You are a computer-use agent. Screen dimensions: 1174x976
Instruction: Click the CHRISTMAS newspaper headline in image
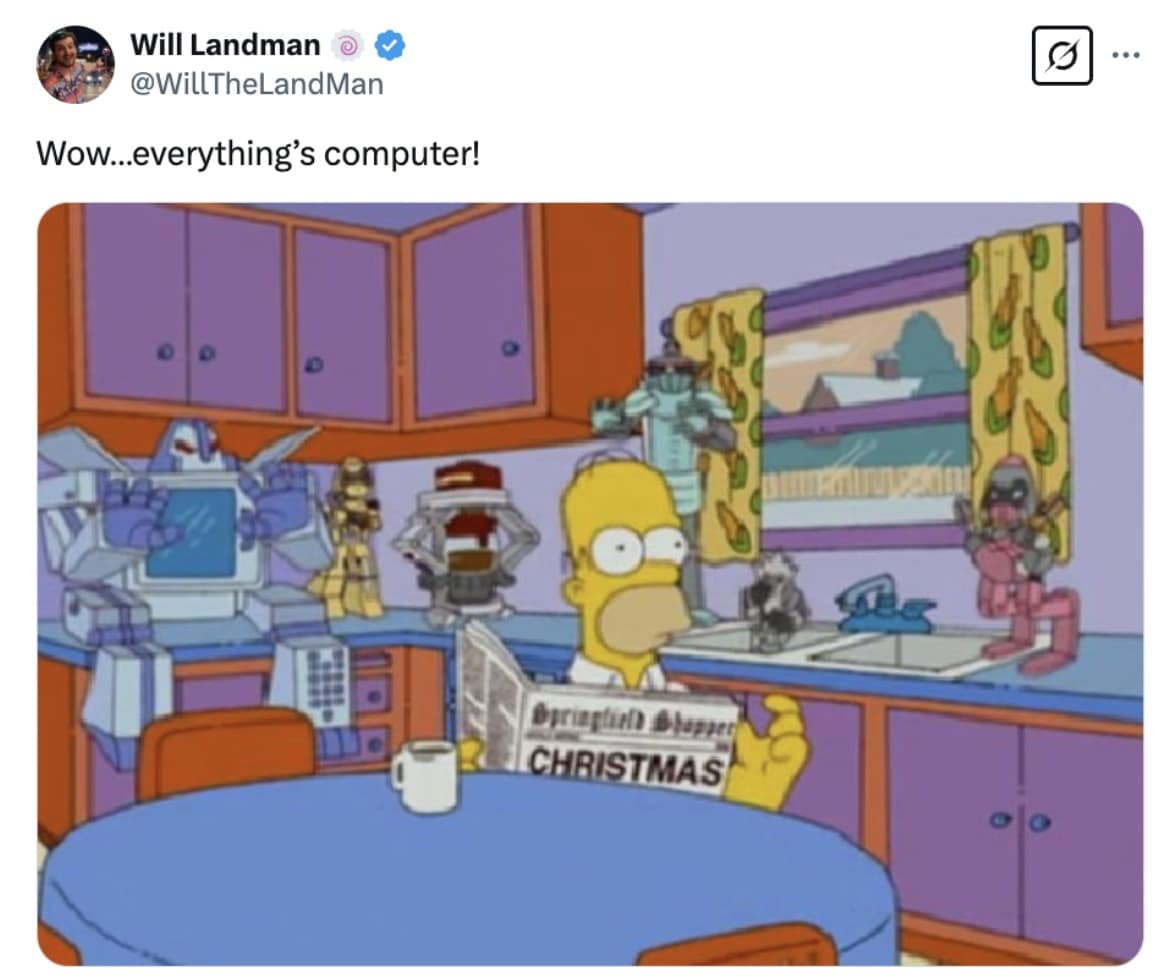[626, 765]
